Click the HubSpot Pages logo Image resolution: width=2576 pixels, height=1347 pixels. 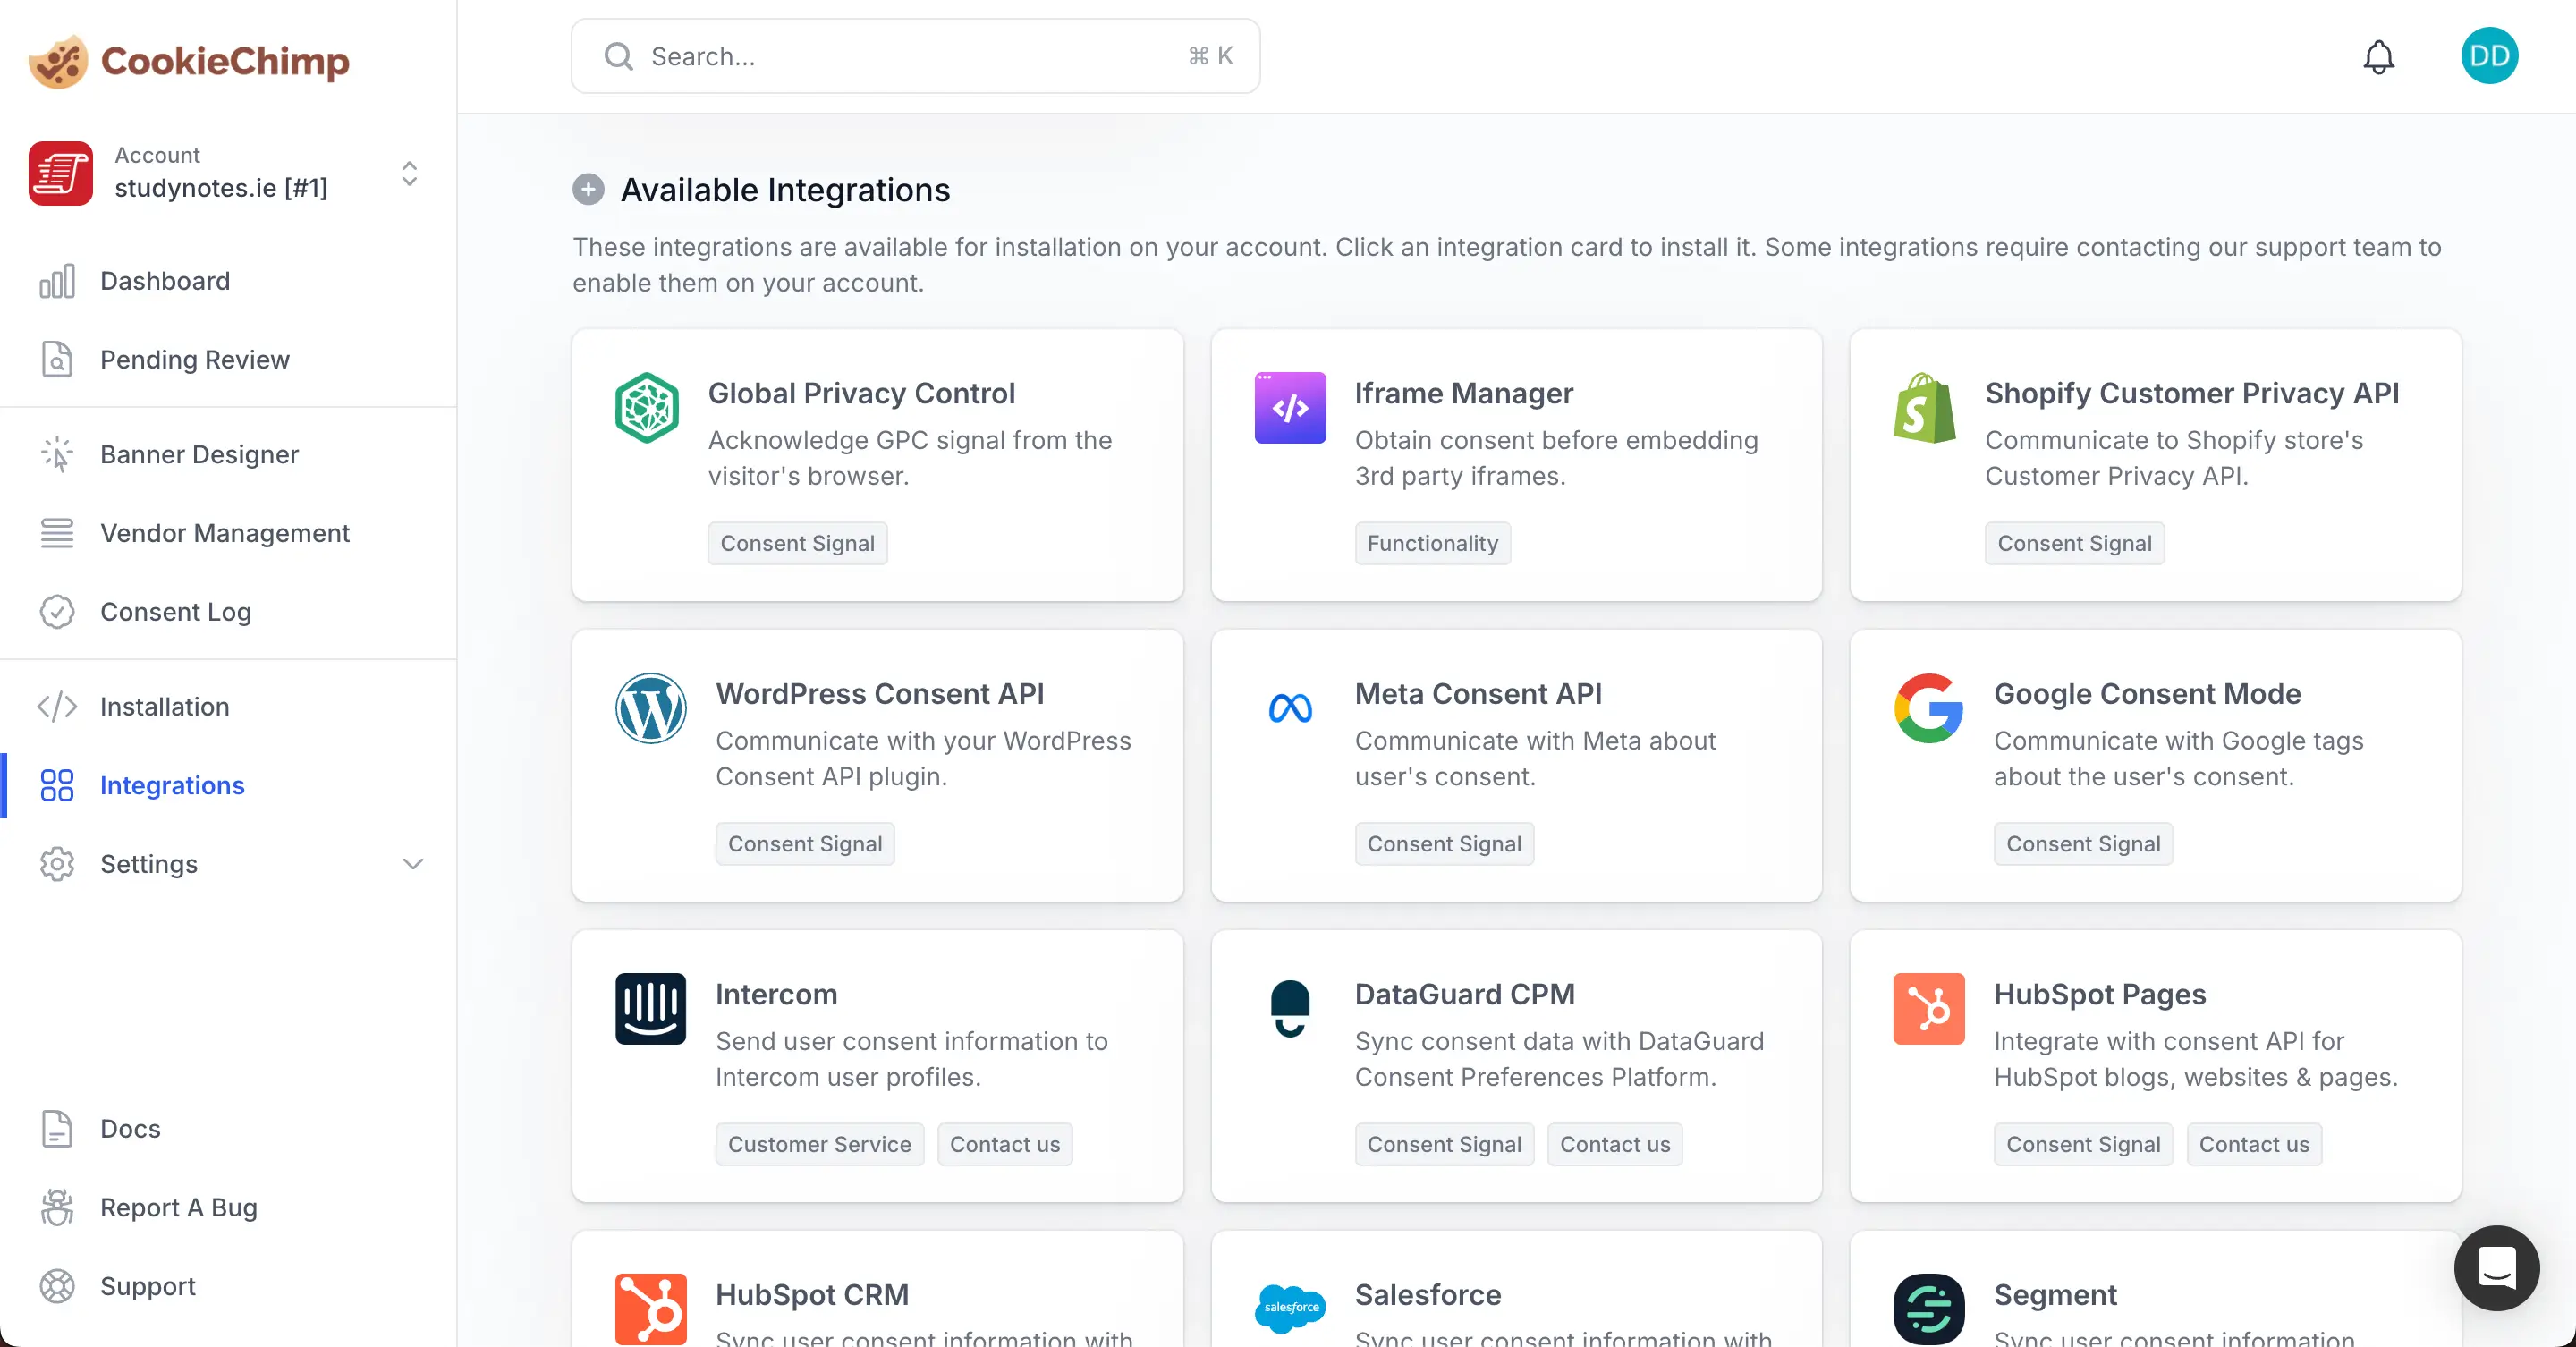coord(1928,1008)
